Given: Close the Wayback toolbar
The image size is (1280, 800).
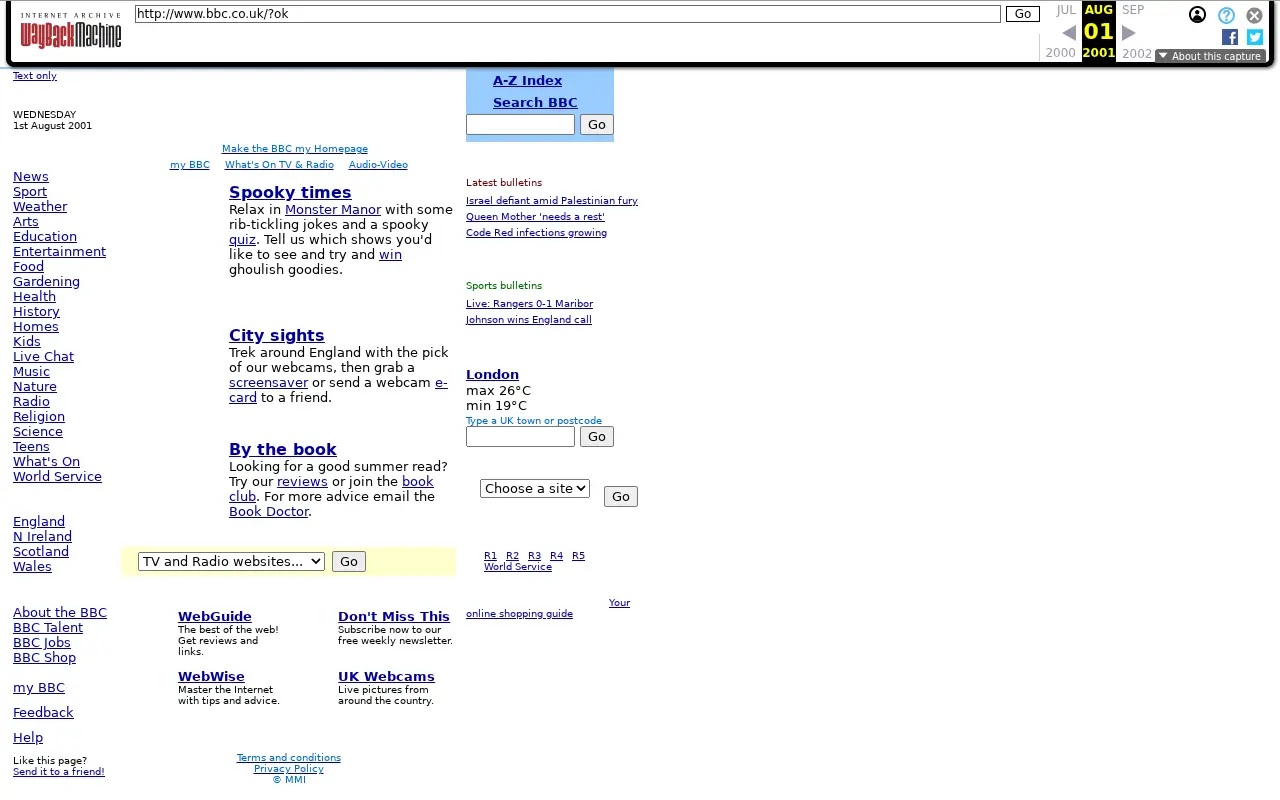Looking at the screenshot, I should coord(1254,15).
